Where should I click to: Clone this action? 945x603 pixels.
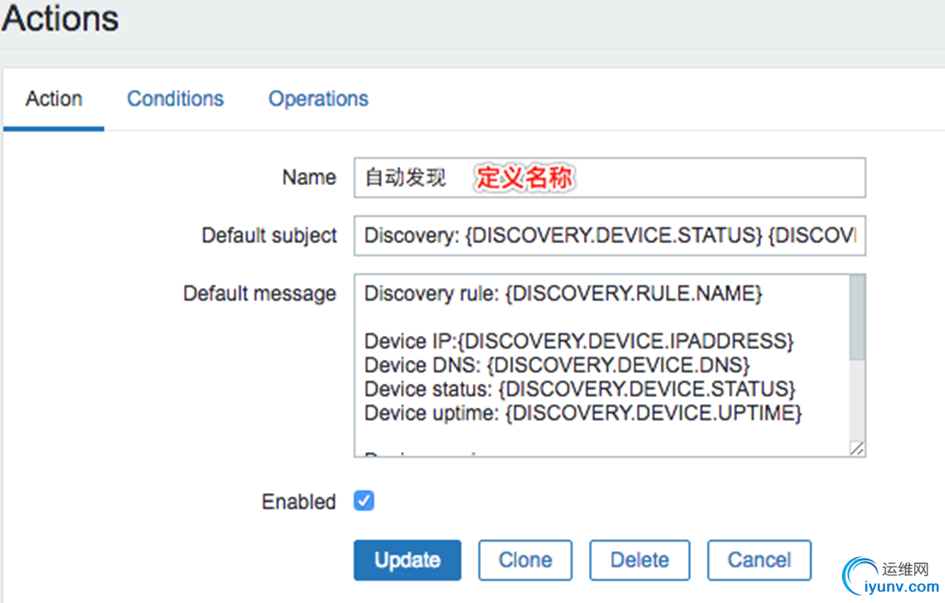point(525,560)
